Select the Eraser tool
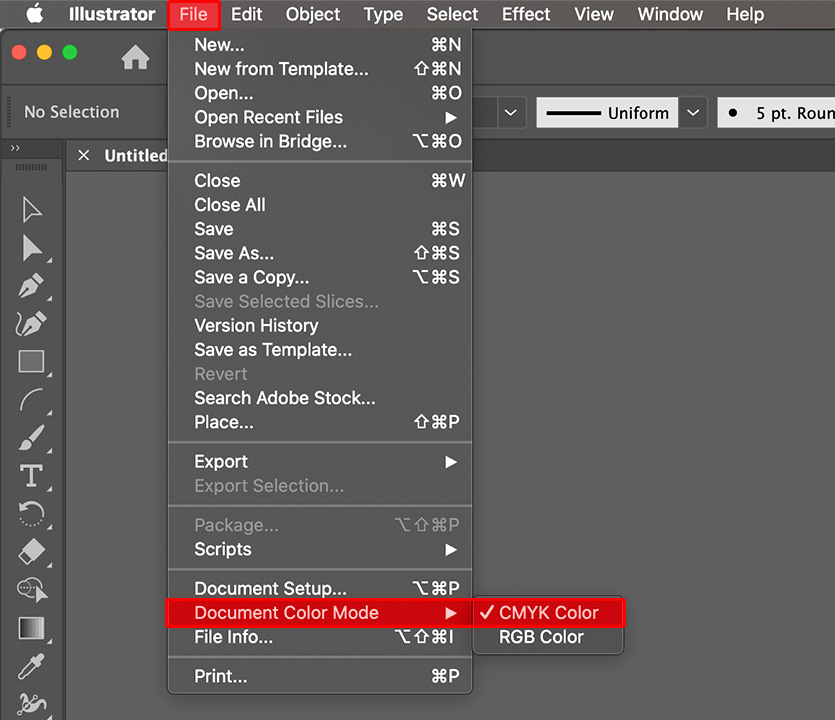 [31, 552]
